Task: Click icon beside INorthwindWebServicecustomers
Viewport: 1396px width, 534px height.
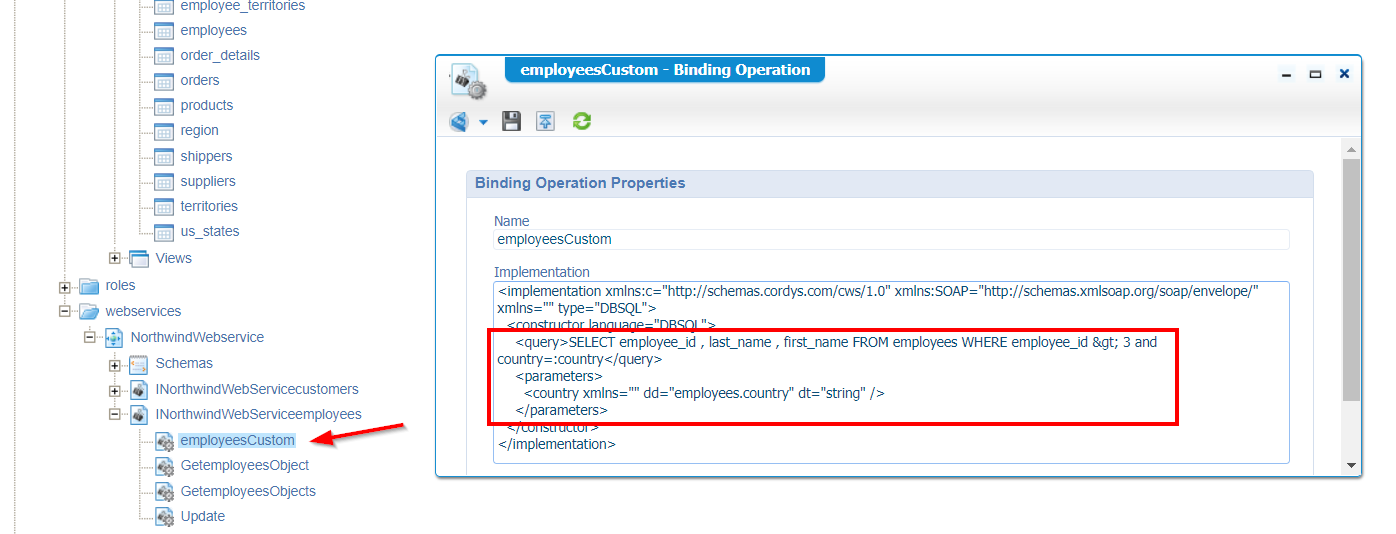Action: coord(139,390)
